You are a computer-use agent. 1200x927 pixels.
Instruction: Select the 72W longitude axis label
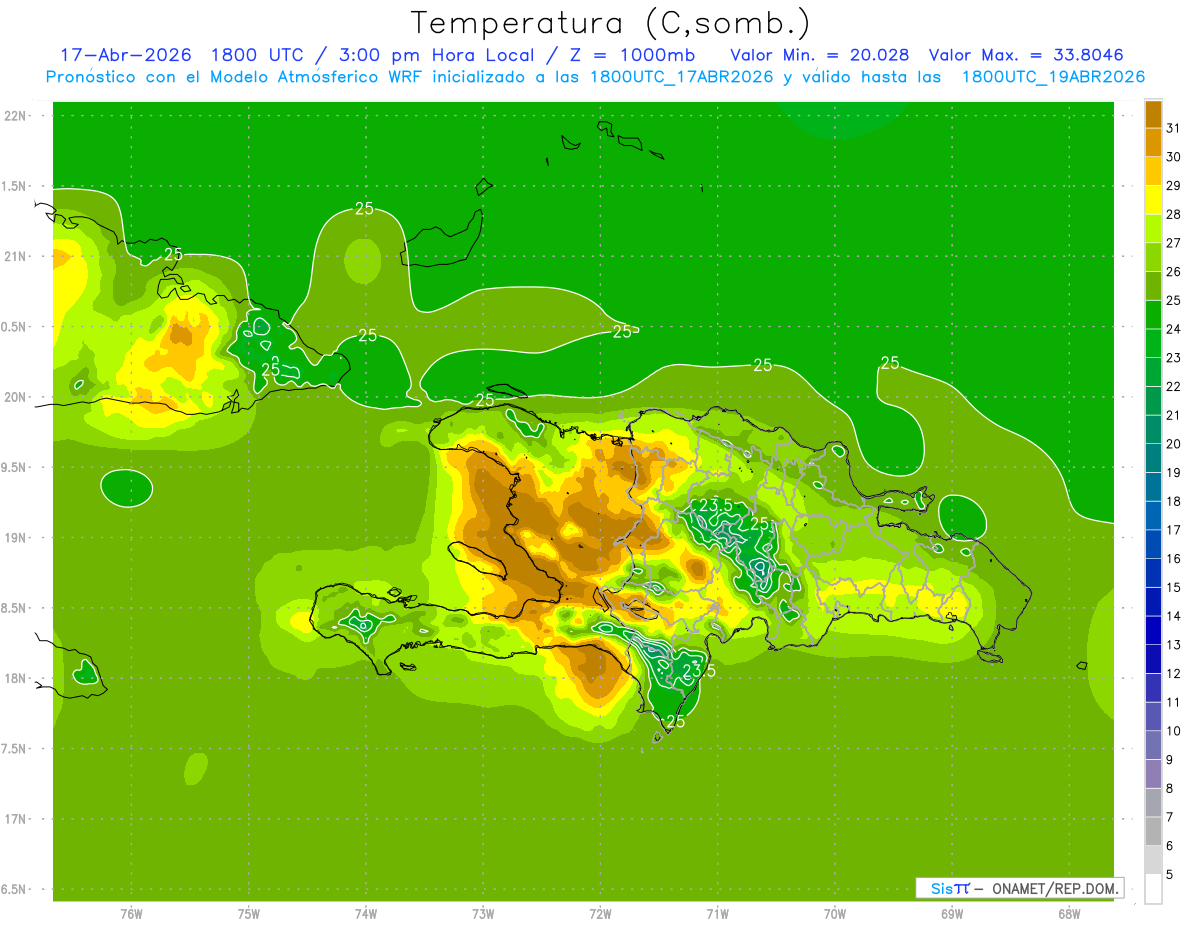600,913
